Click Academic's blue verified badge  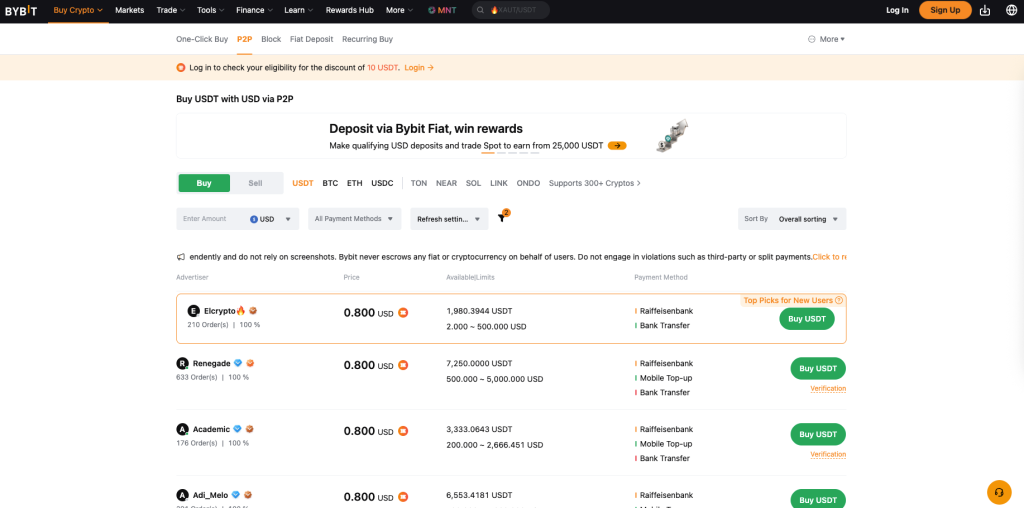pyautogui.click(x=238, y=429)
